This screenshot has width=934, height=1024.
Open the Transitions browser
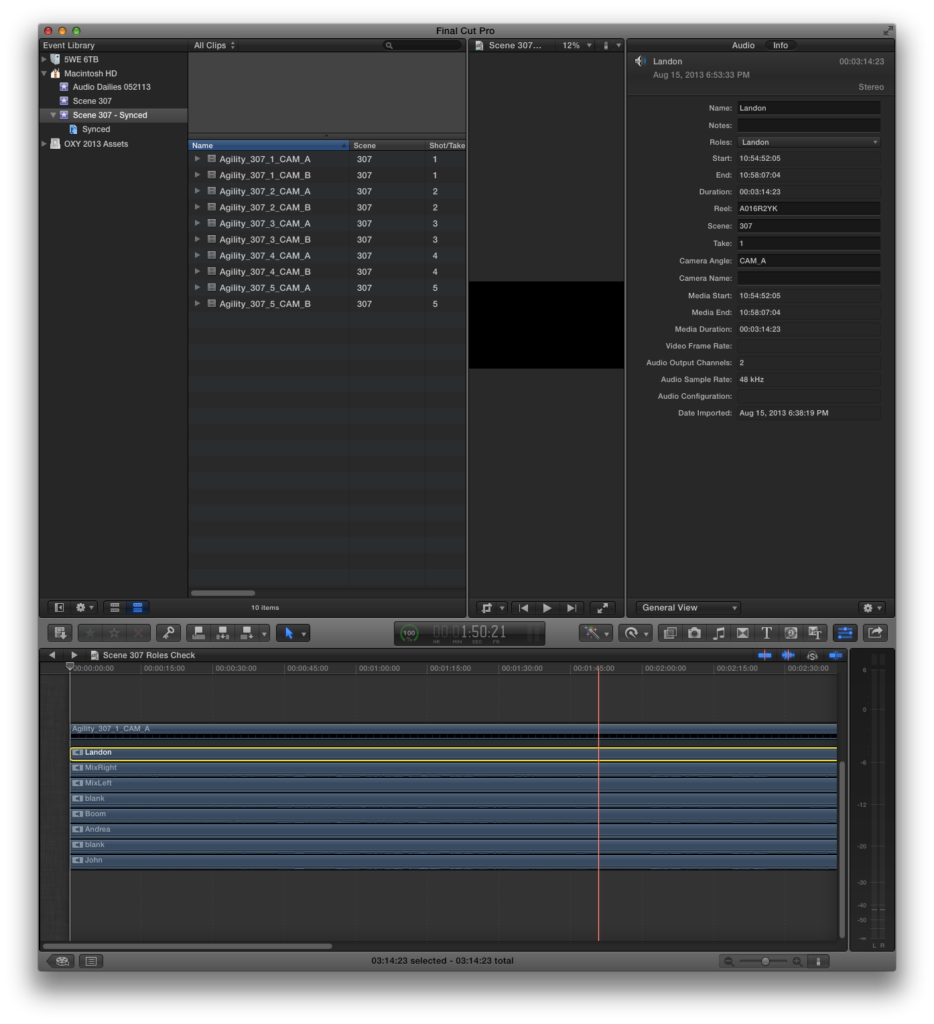pyautogui.click(x=743, y=633)
